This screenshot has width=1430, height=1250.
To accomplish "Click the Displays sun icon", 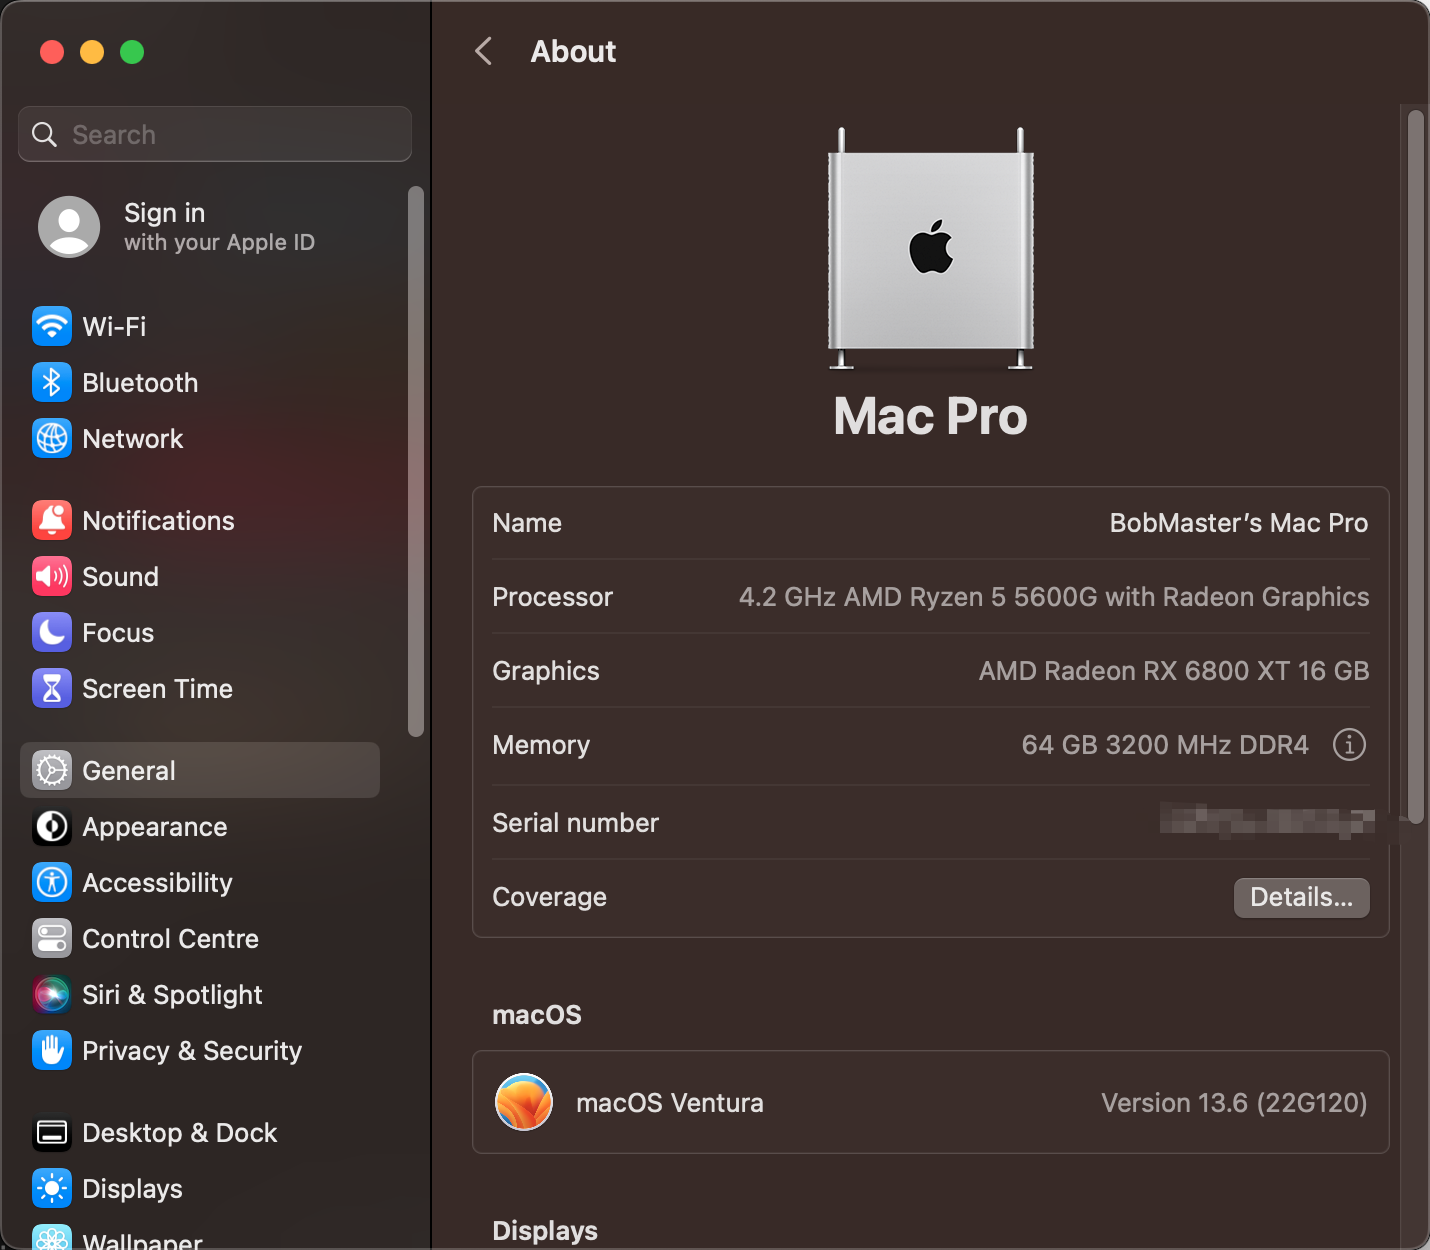I will coord(52,1188).
